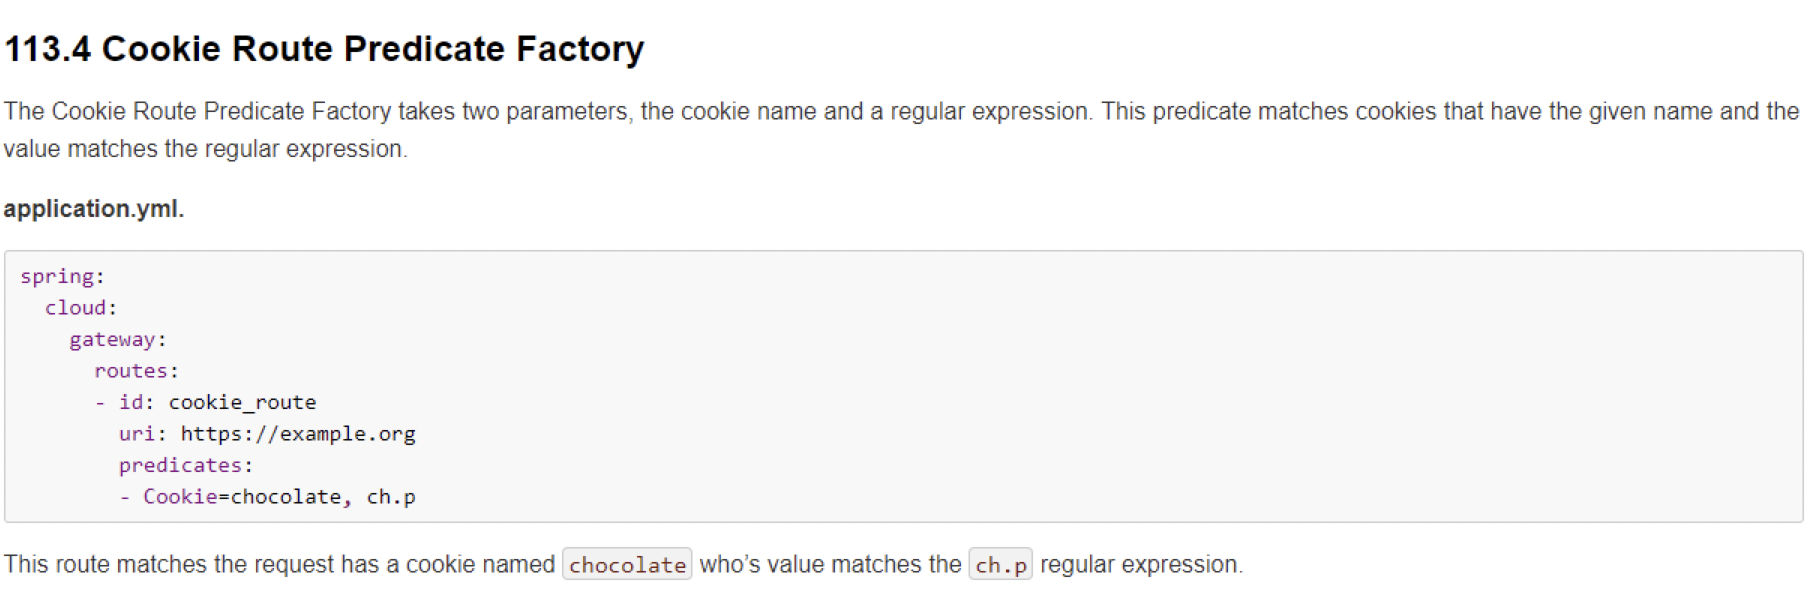The width and height of the screenshot is (1814, 606).
Task: Click "ch.p" at end of code block
Action: click(391, 497)
